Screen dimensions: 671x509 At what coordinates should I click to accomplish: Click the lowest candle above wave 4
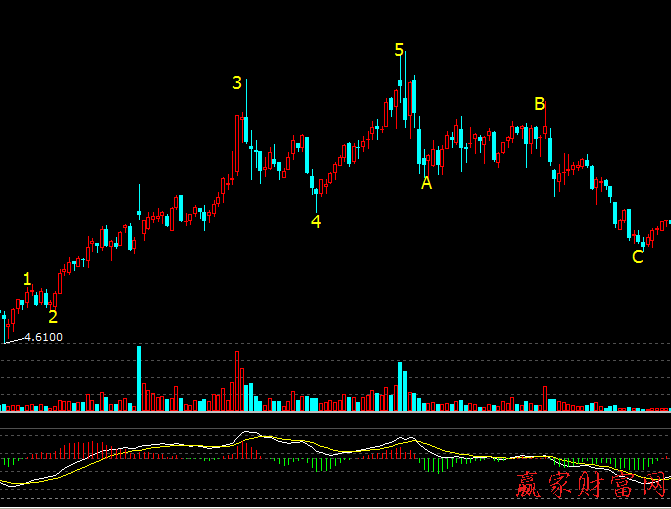click(x=316, y=190)
